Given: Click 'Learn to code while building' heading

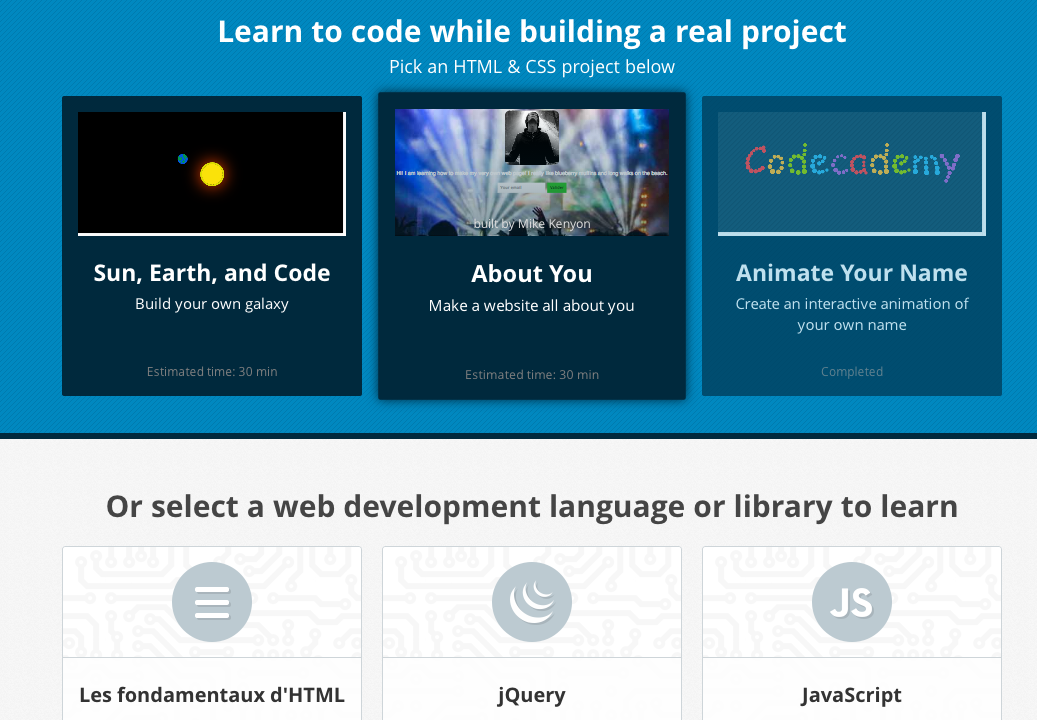Looking at the screenshot, I should [532, 31].
